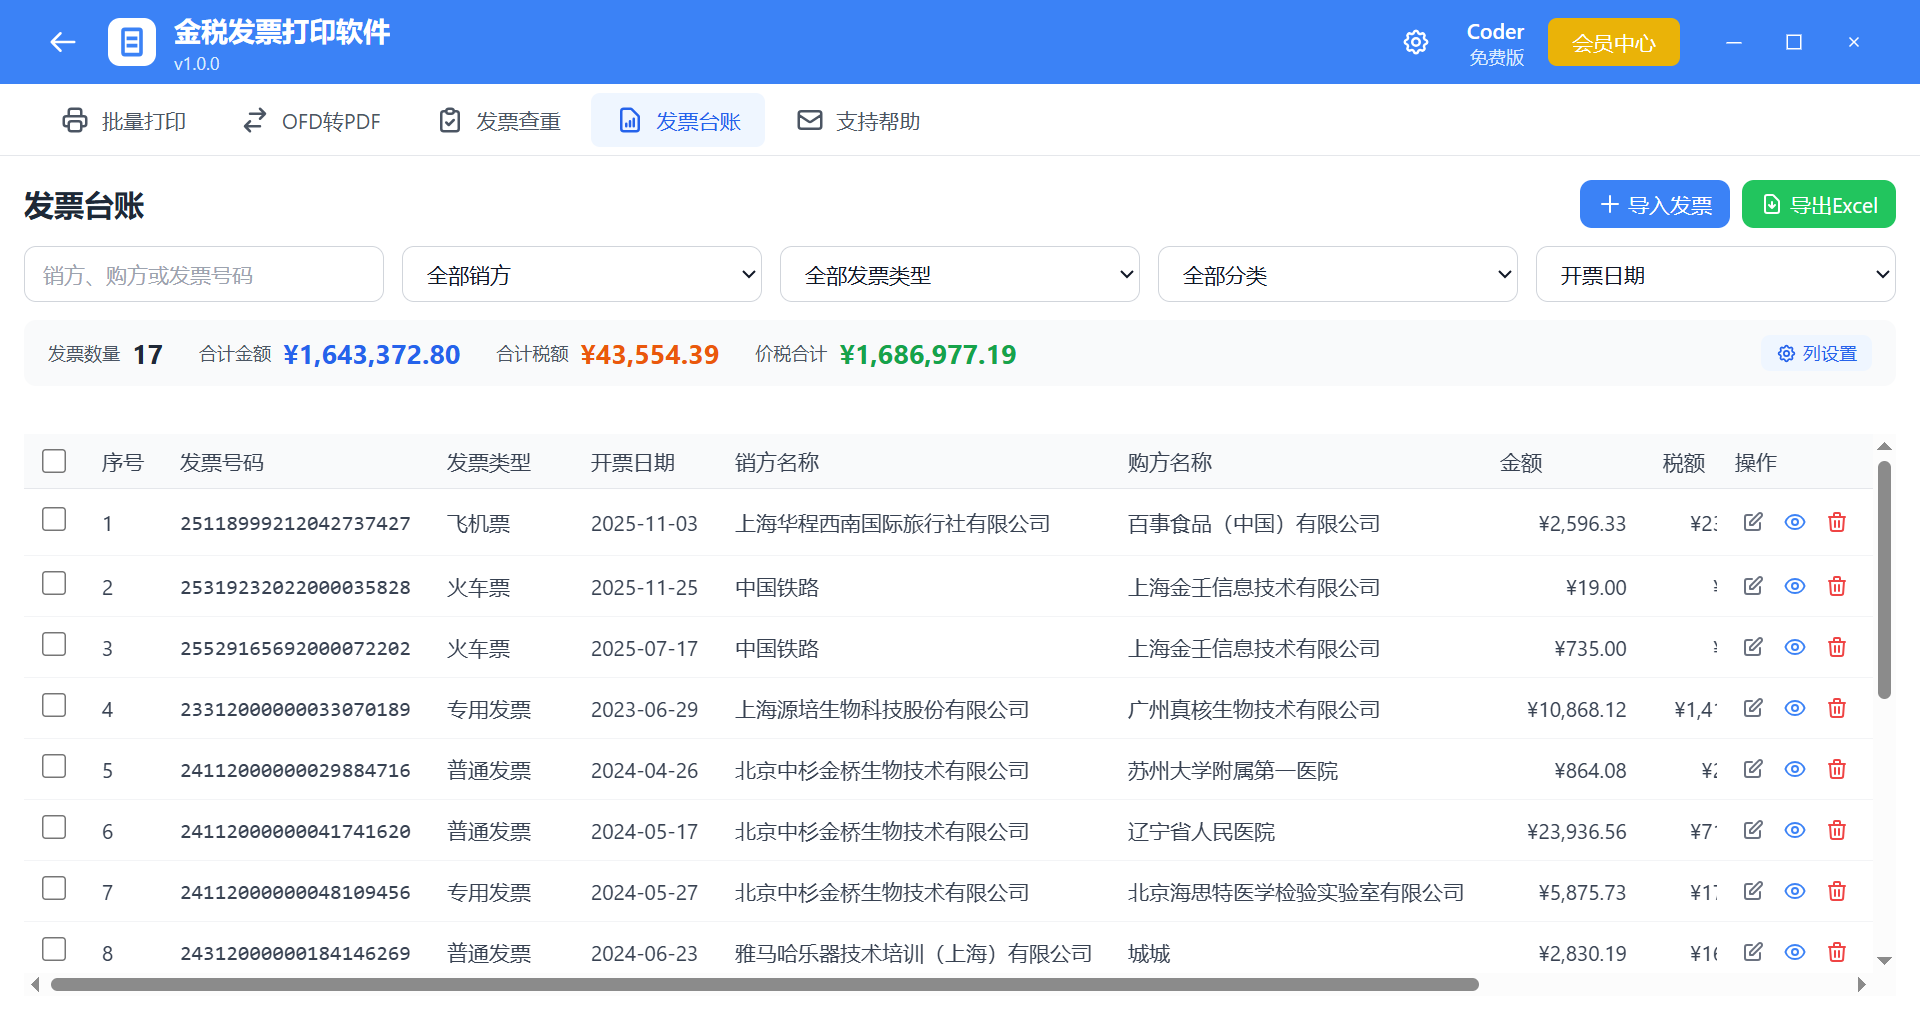
Task: Delete the 雅马哈乐器 invoice in row 8
Action: pos(1837,952)
